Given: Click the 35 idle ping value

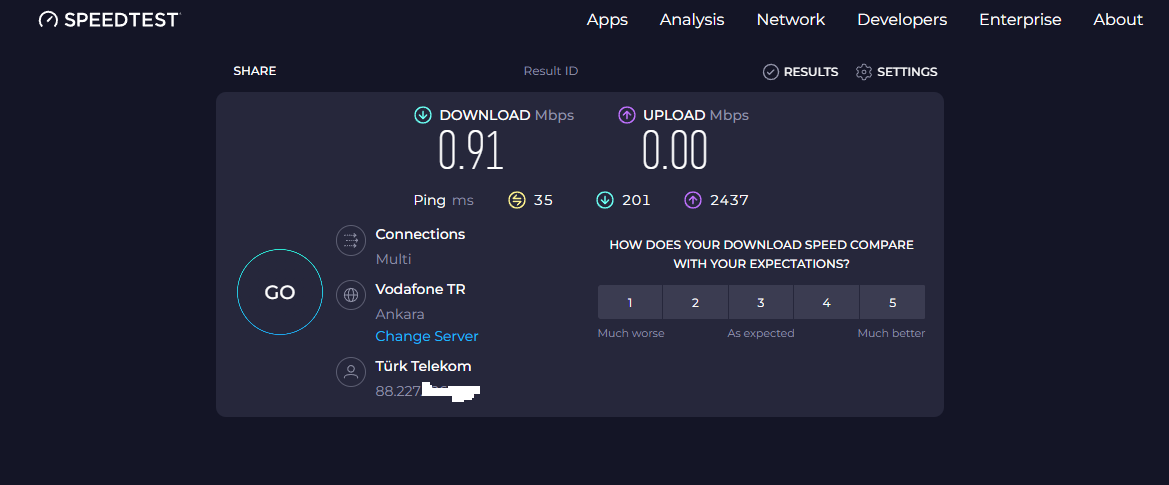Looking at the screenshot, I should coord(543,200).
